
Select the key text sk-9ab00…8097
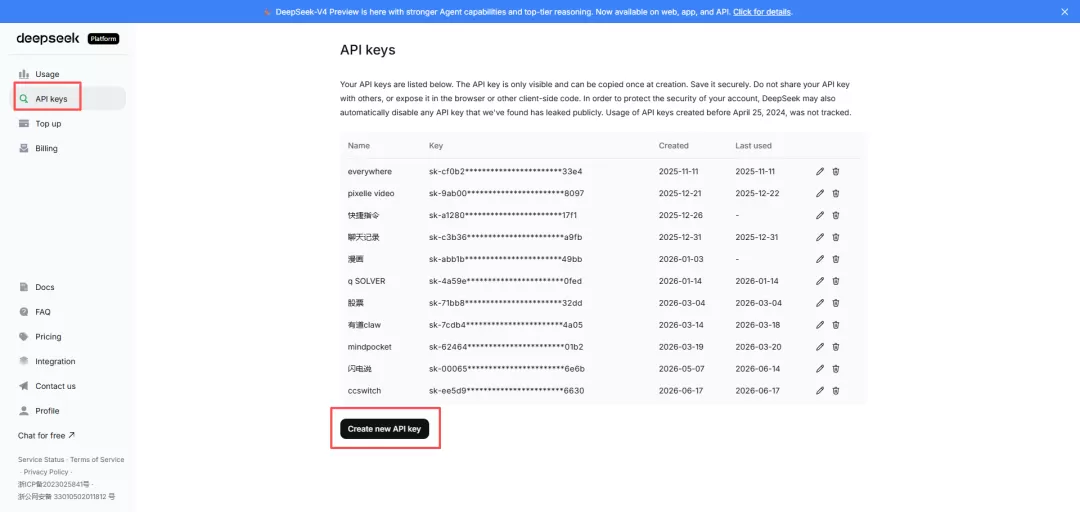[506, 194]
